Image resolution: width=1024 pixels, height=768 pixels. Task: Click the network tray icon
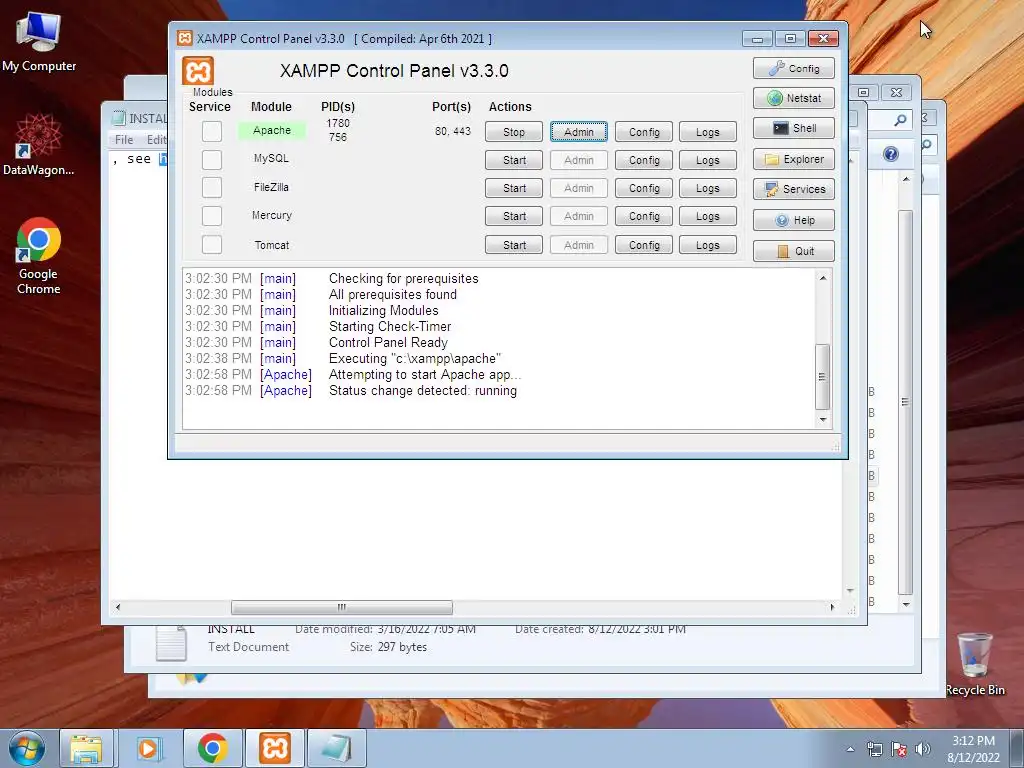[x=874, y=749]
